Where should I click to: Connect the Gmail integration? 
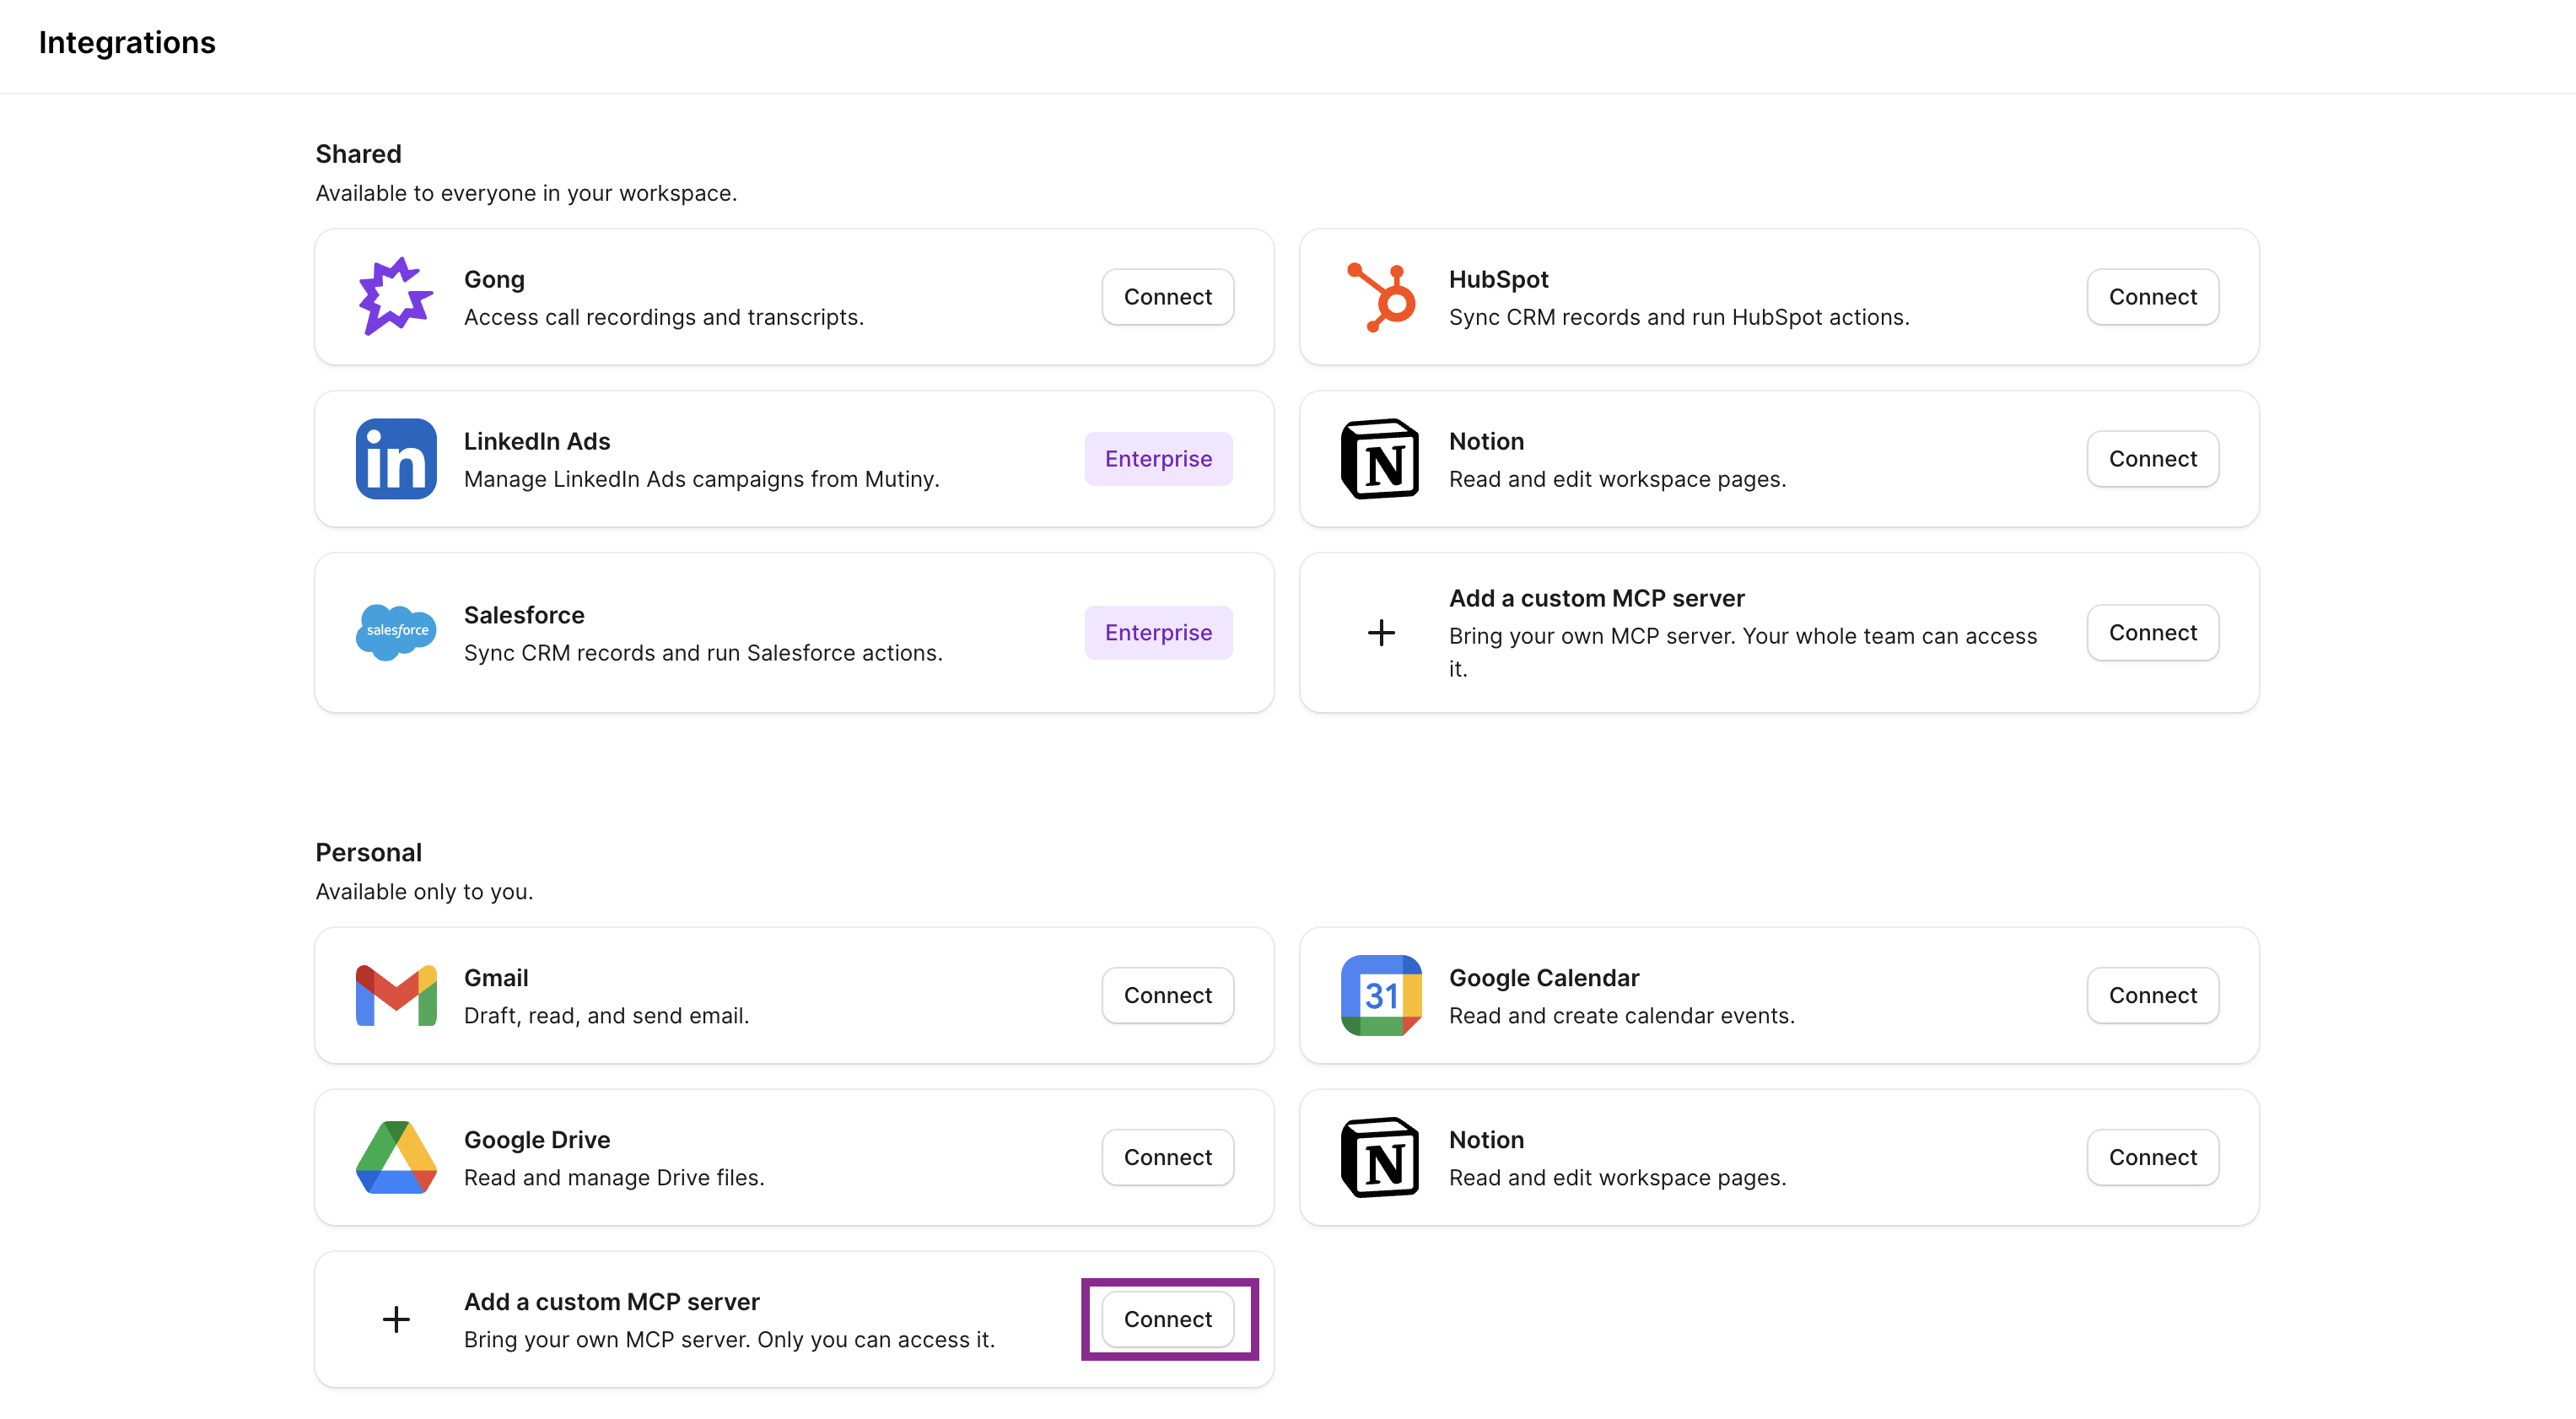(1167, 995)
